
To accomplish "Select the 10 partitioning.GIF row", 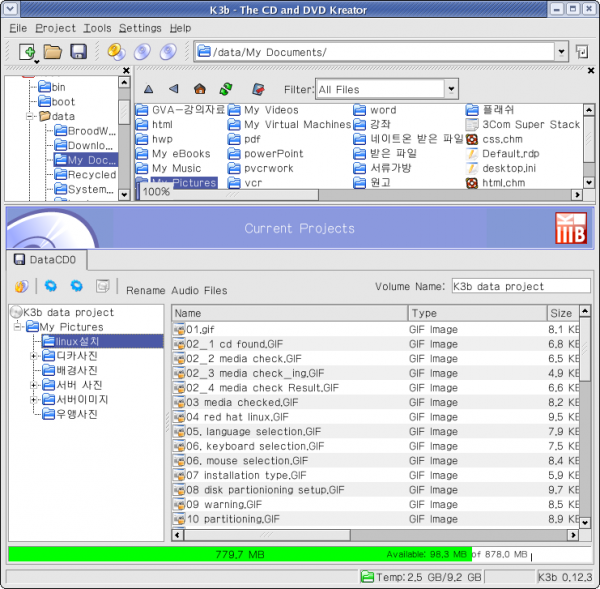I will point(376,519).
